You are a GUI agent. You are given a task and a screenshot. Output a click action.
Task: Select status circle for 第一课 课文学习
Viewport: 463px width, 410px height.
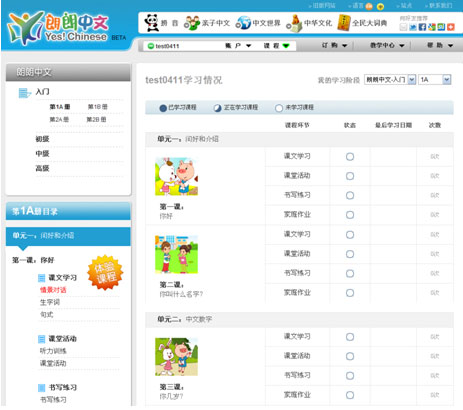(350, 156)
